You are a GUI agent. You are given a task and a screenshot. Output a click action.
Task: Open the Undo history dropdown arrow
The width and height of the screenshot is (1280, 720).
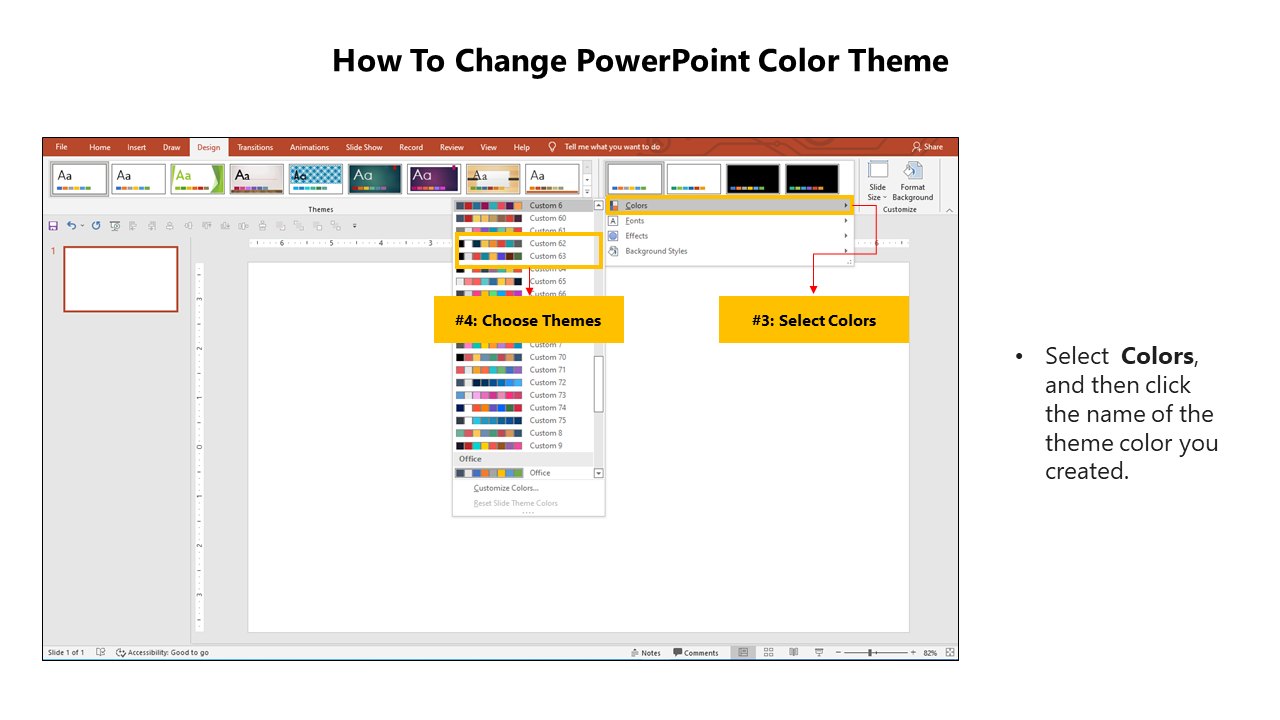coord(82,226)
